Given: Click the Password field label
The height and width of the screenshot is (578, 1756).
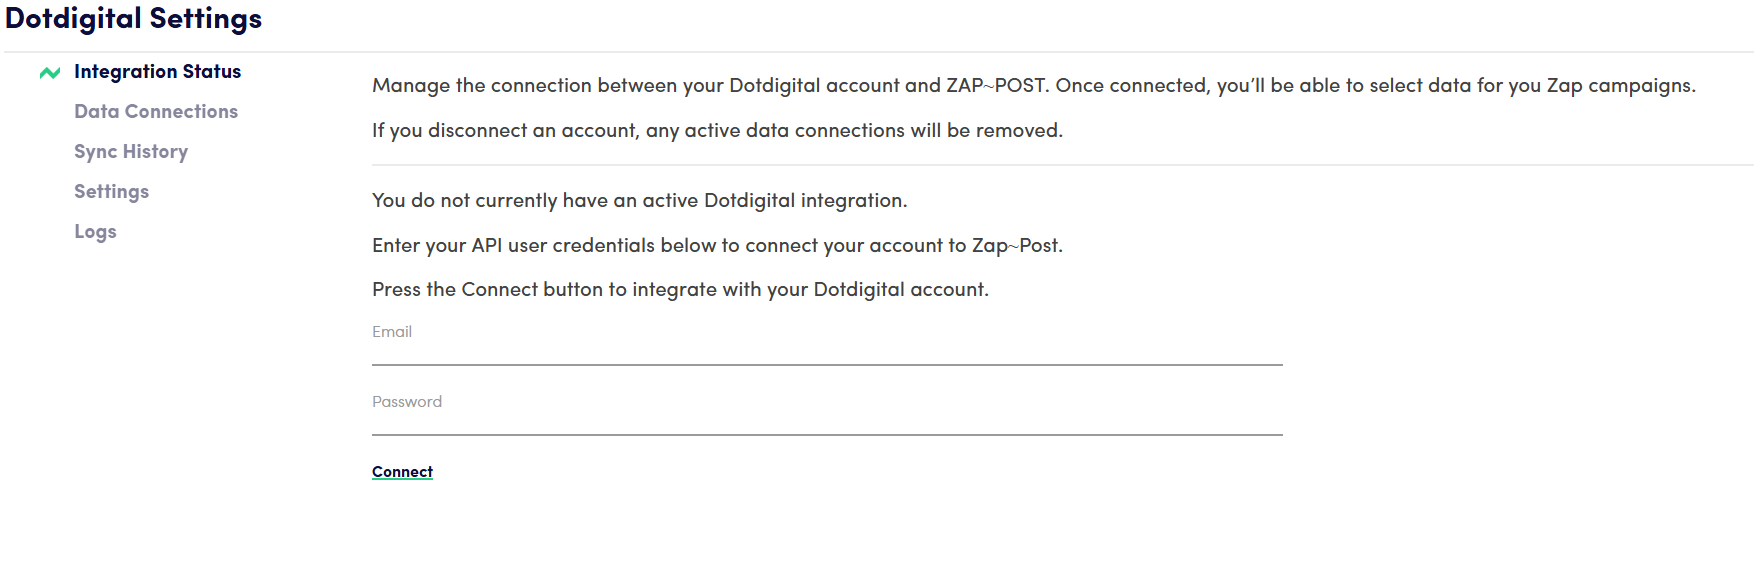Looking at the screenshot, I should coord(407,402).
